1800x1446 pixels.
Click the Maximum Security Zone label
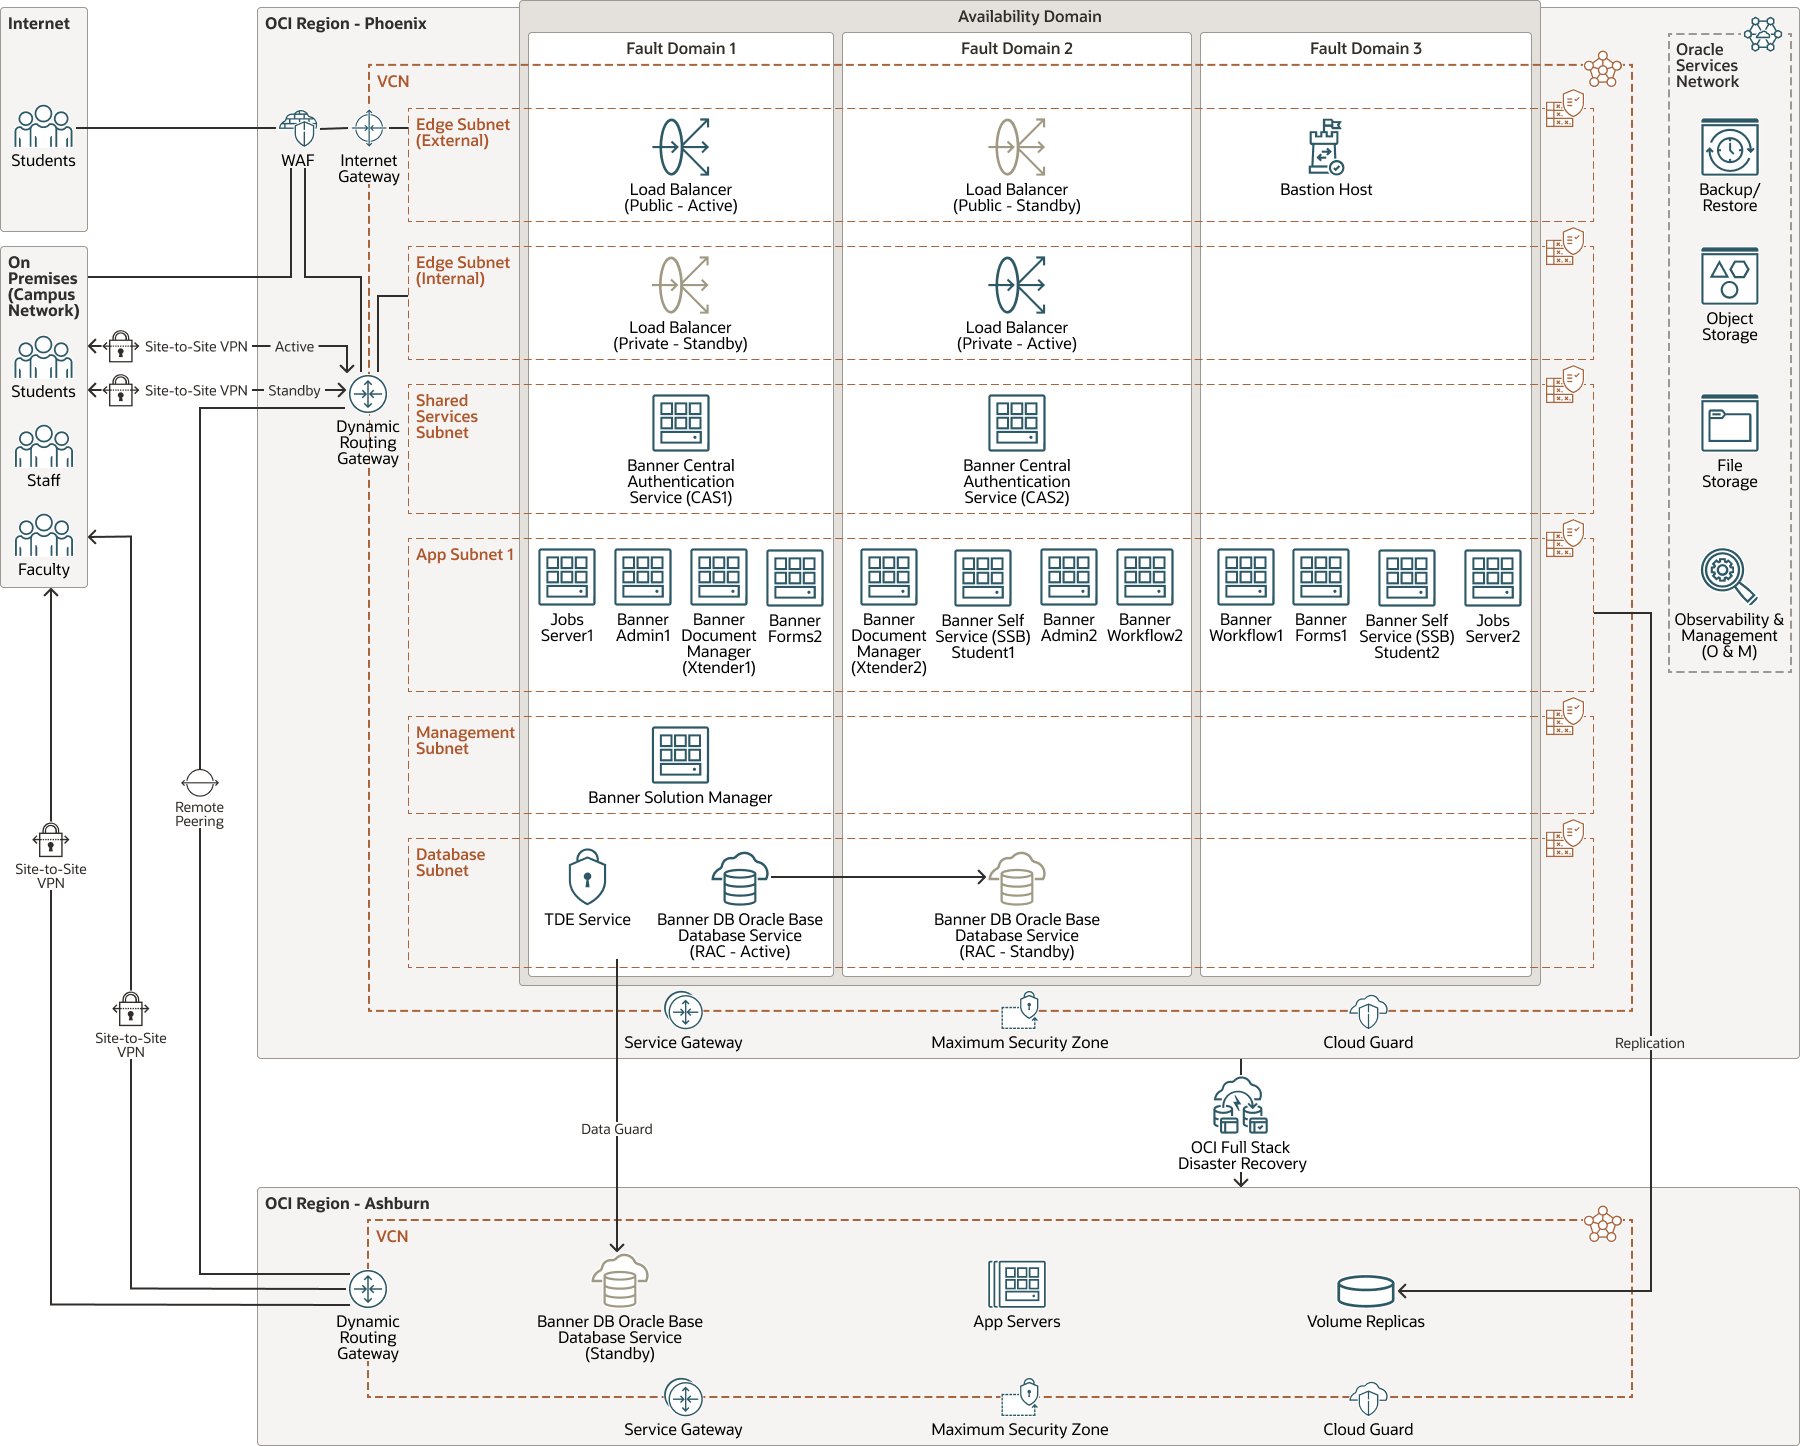[1019, 1042]
